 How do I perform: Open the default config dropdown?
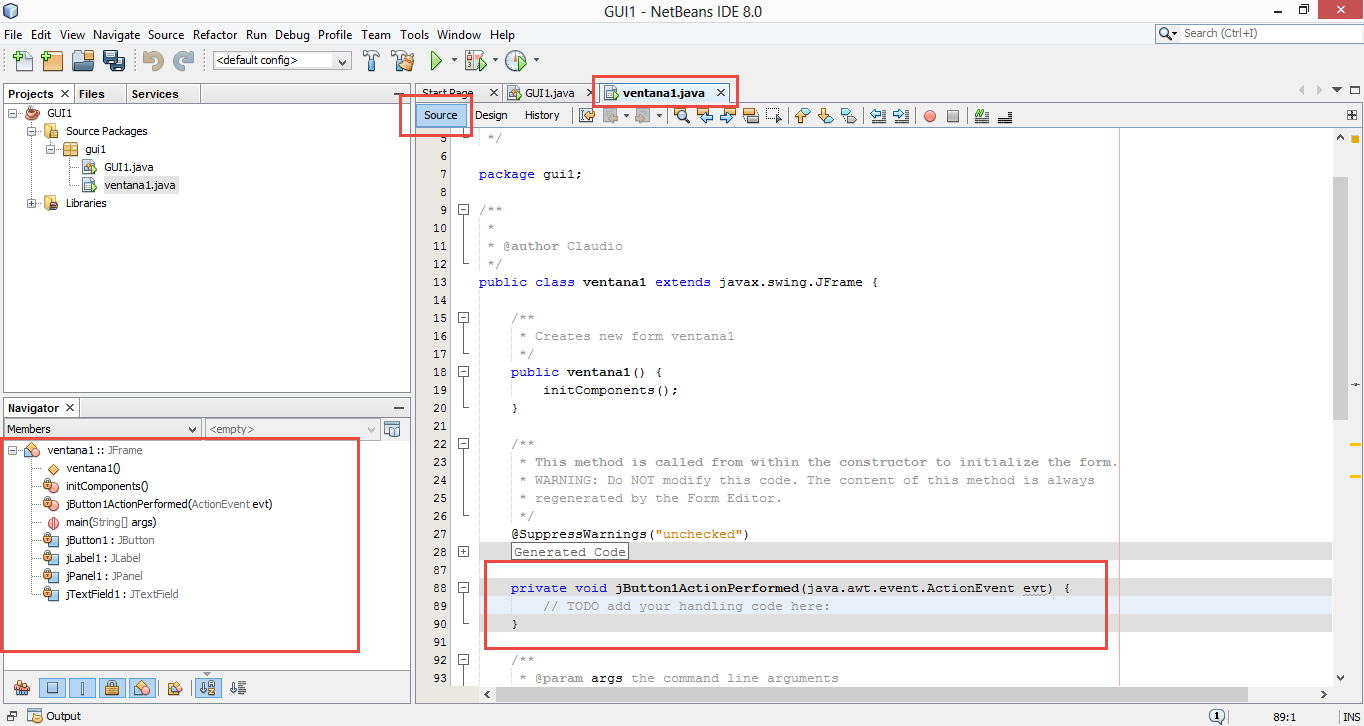343,60
